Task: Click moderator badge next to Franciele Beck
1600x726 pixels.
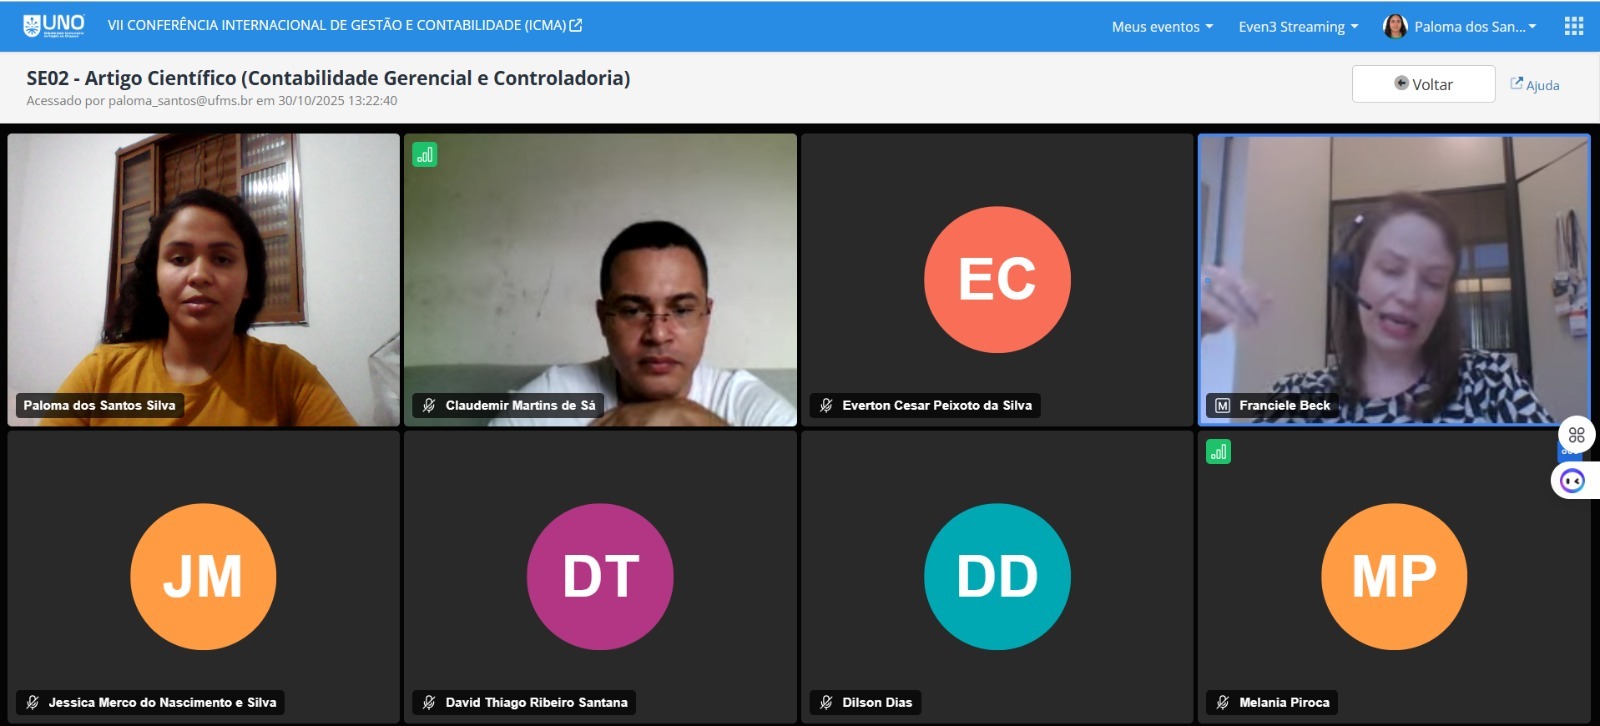Action: (1222, 405)
